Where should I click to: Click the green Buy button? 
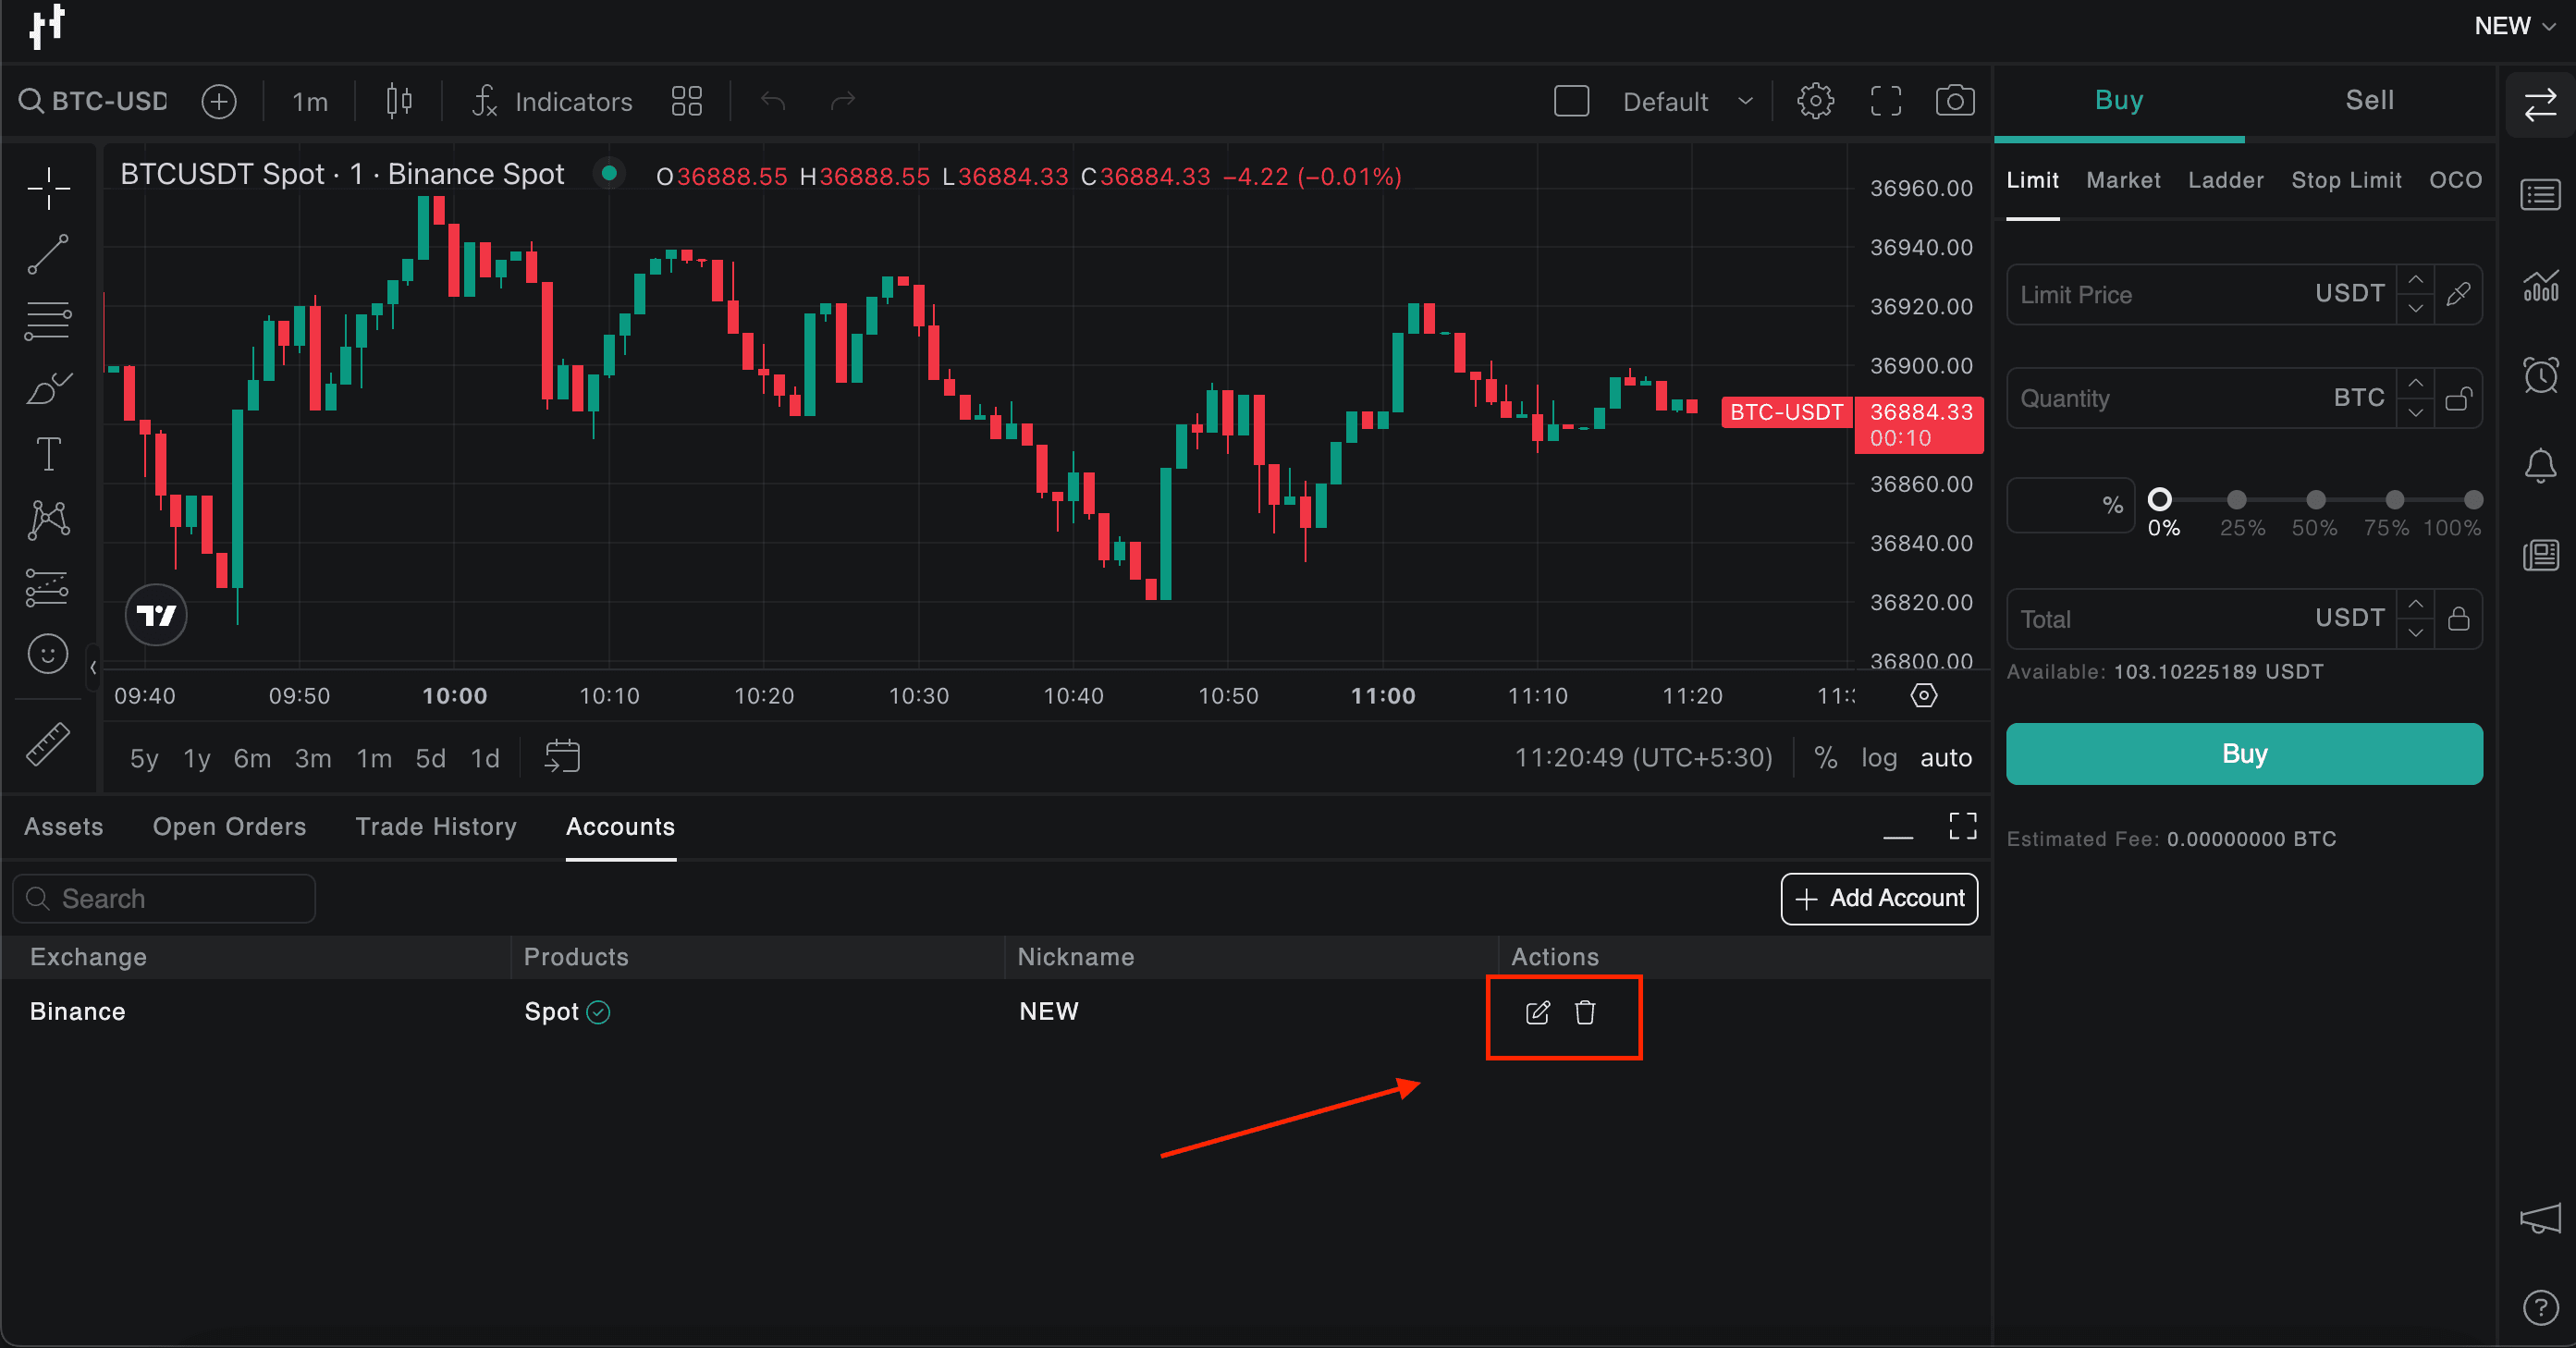(2244, 754)
